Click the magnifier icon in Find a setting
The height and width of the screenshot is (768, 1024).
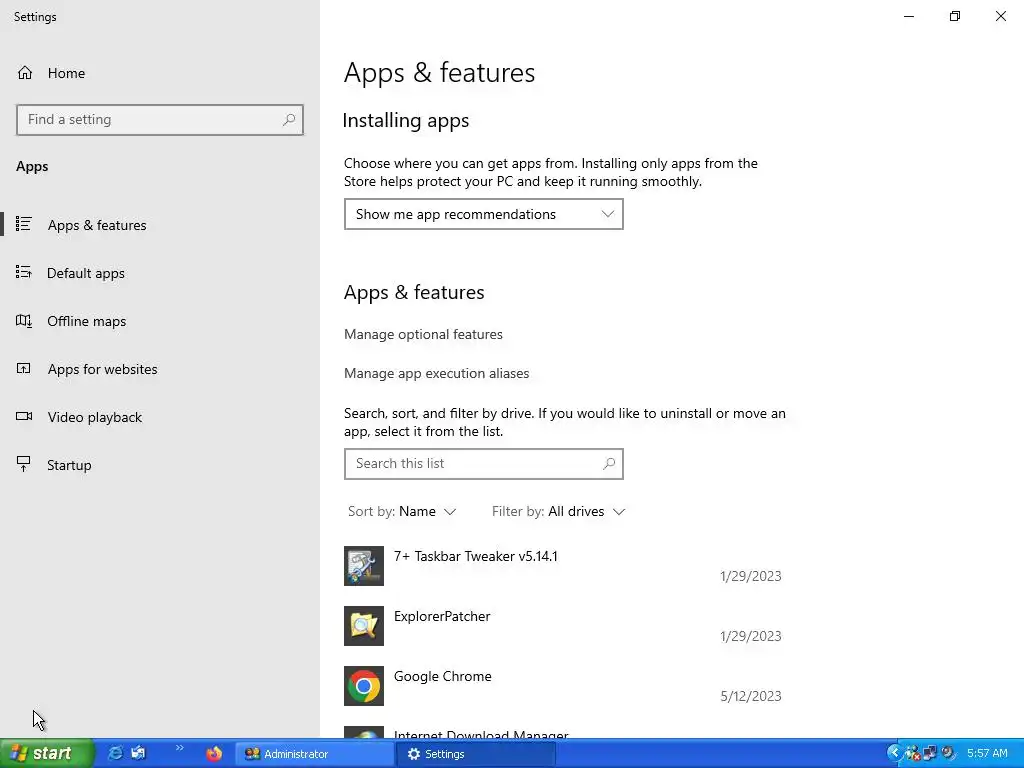pos(289,120)
